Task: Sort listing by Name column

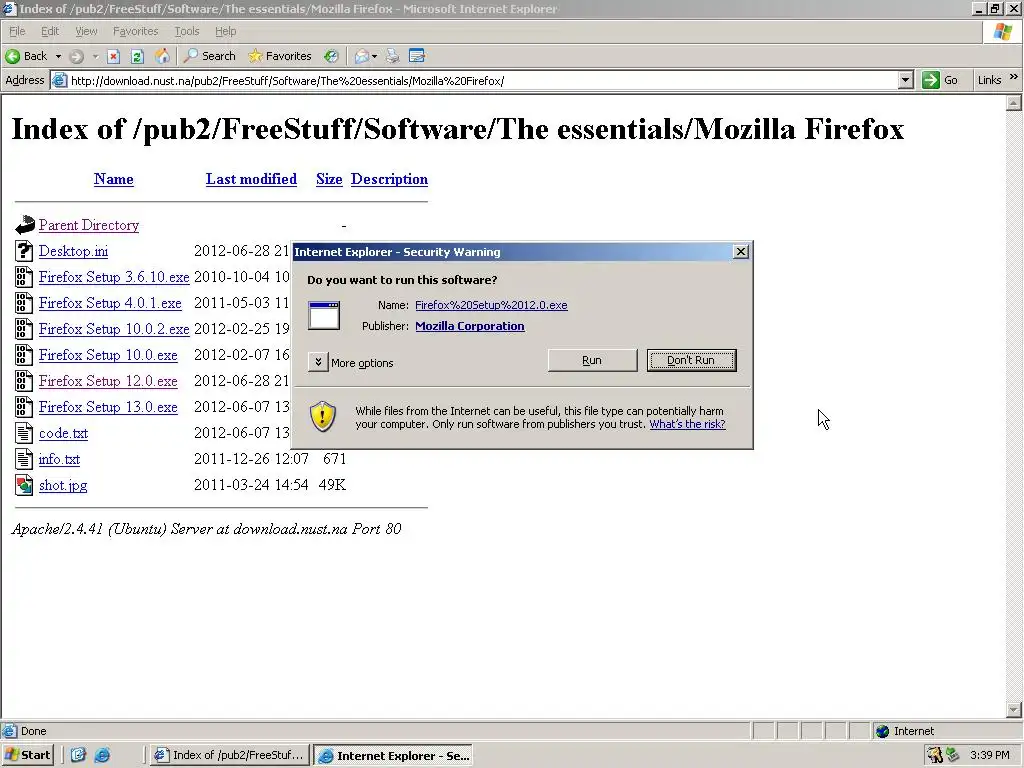Action: click(x=114, y=179)
